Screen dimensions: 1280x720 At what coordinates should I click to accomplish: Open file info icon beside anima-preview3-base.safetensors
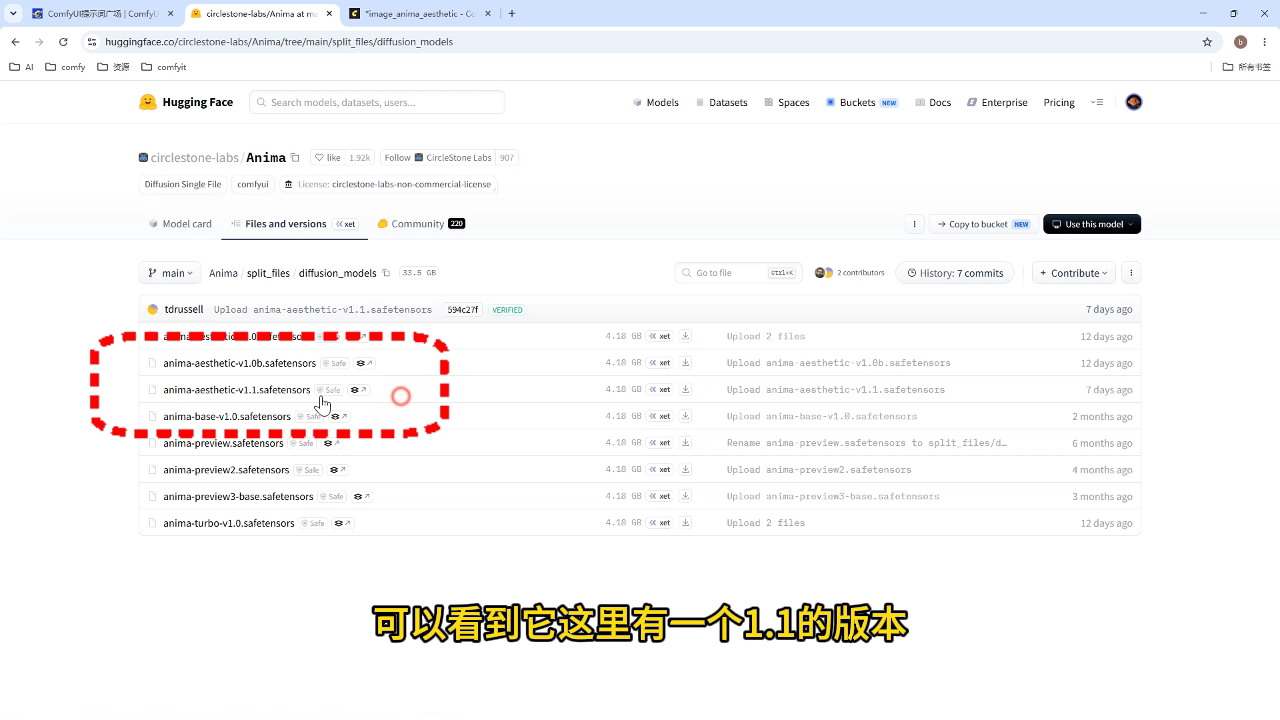point(362,496)
